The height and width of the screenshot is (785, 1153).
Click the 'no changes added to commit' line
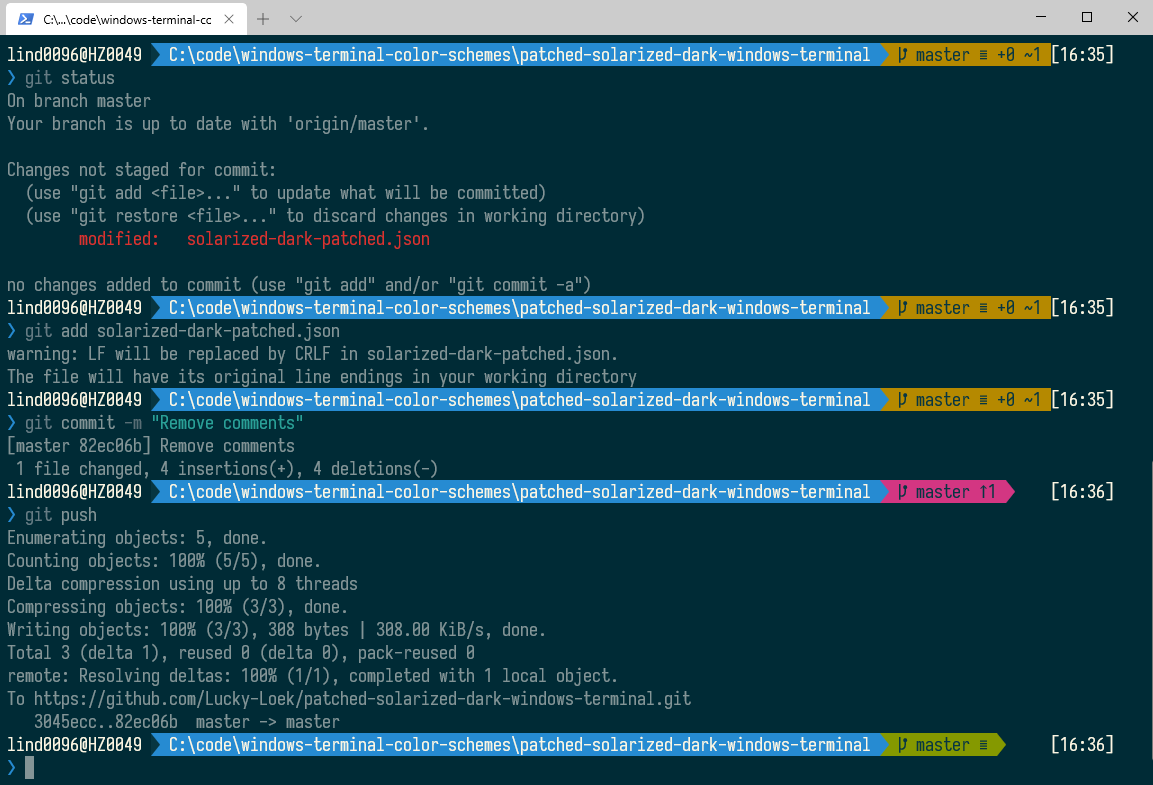(x=299, y=284)
